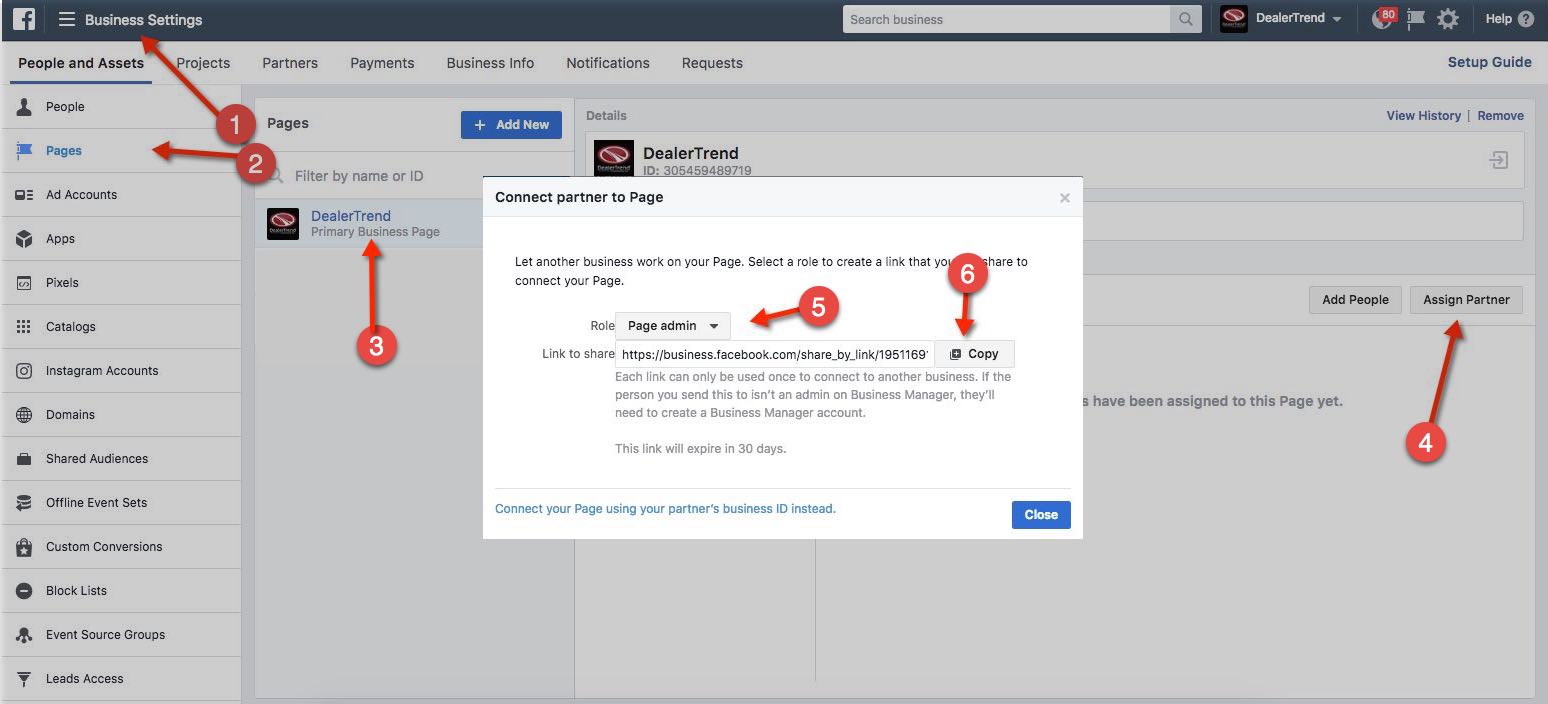Click the Domains globe icon

coord(24,415)
